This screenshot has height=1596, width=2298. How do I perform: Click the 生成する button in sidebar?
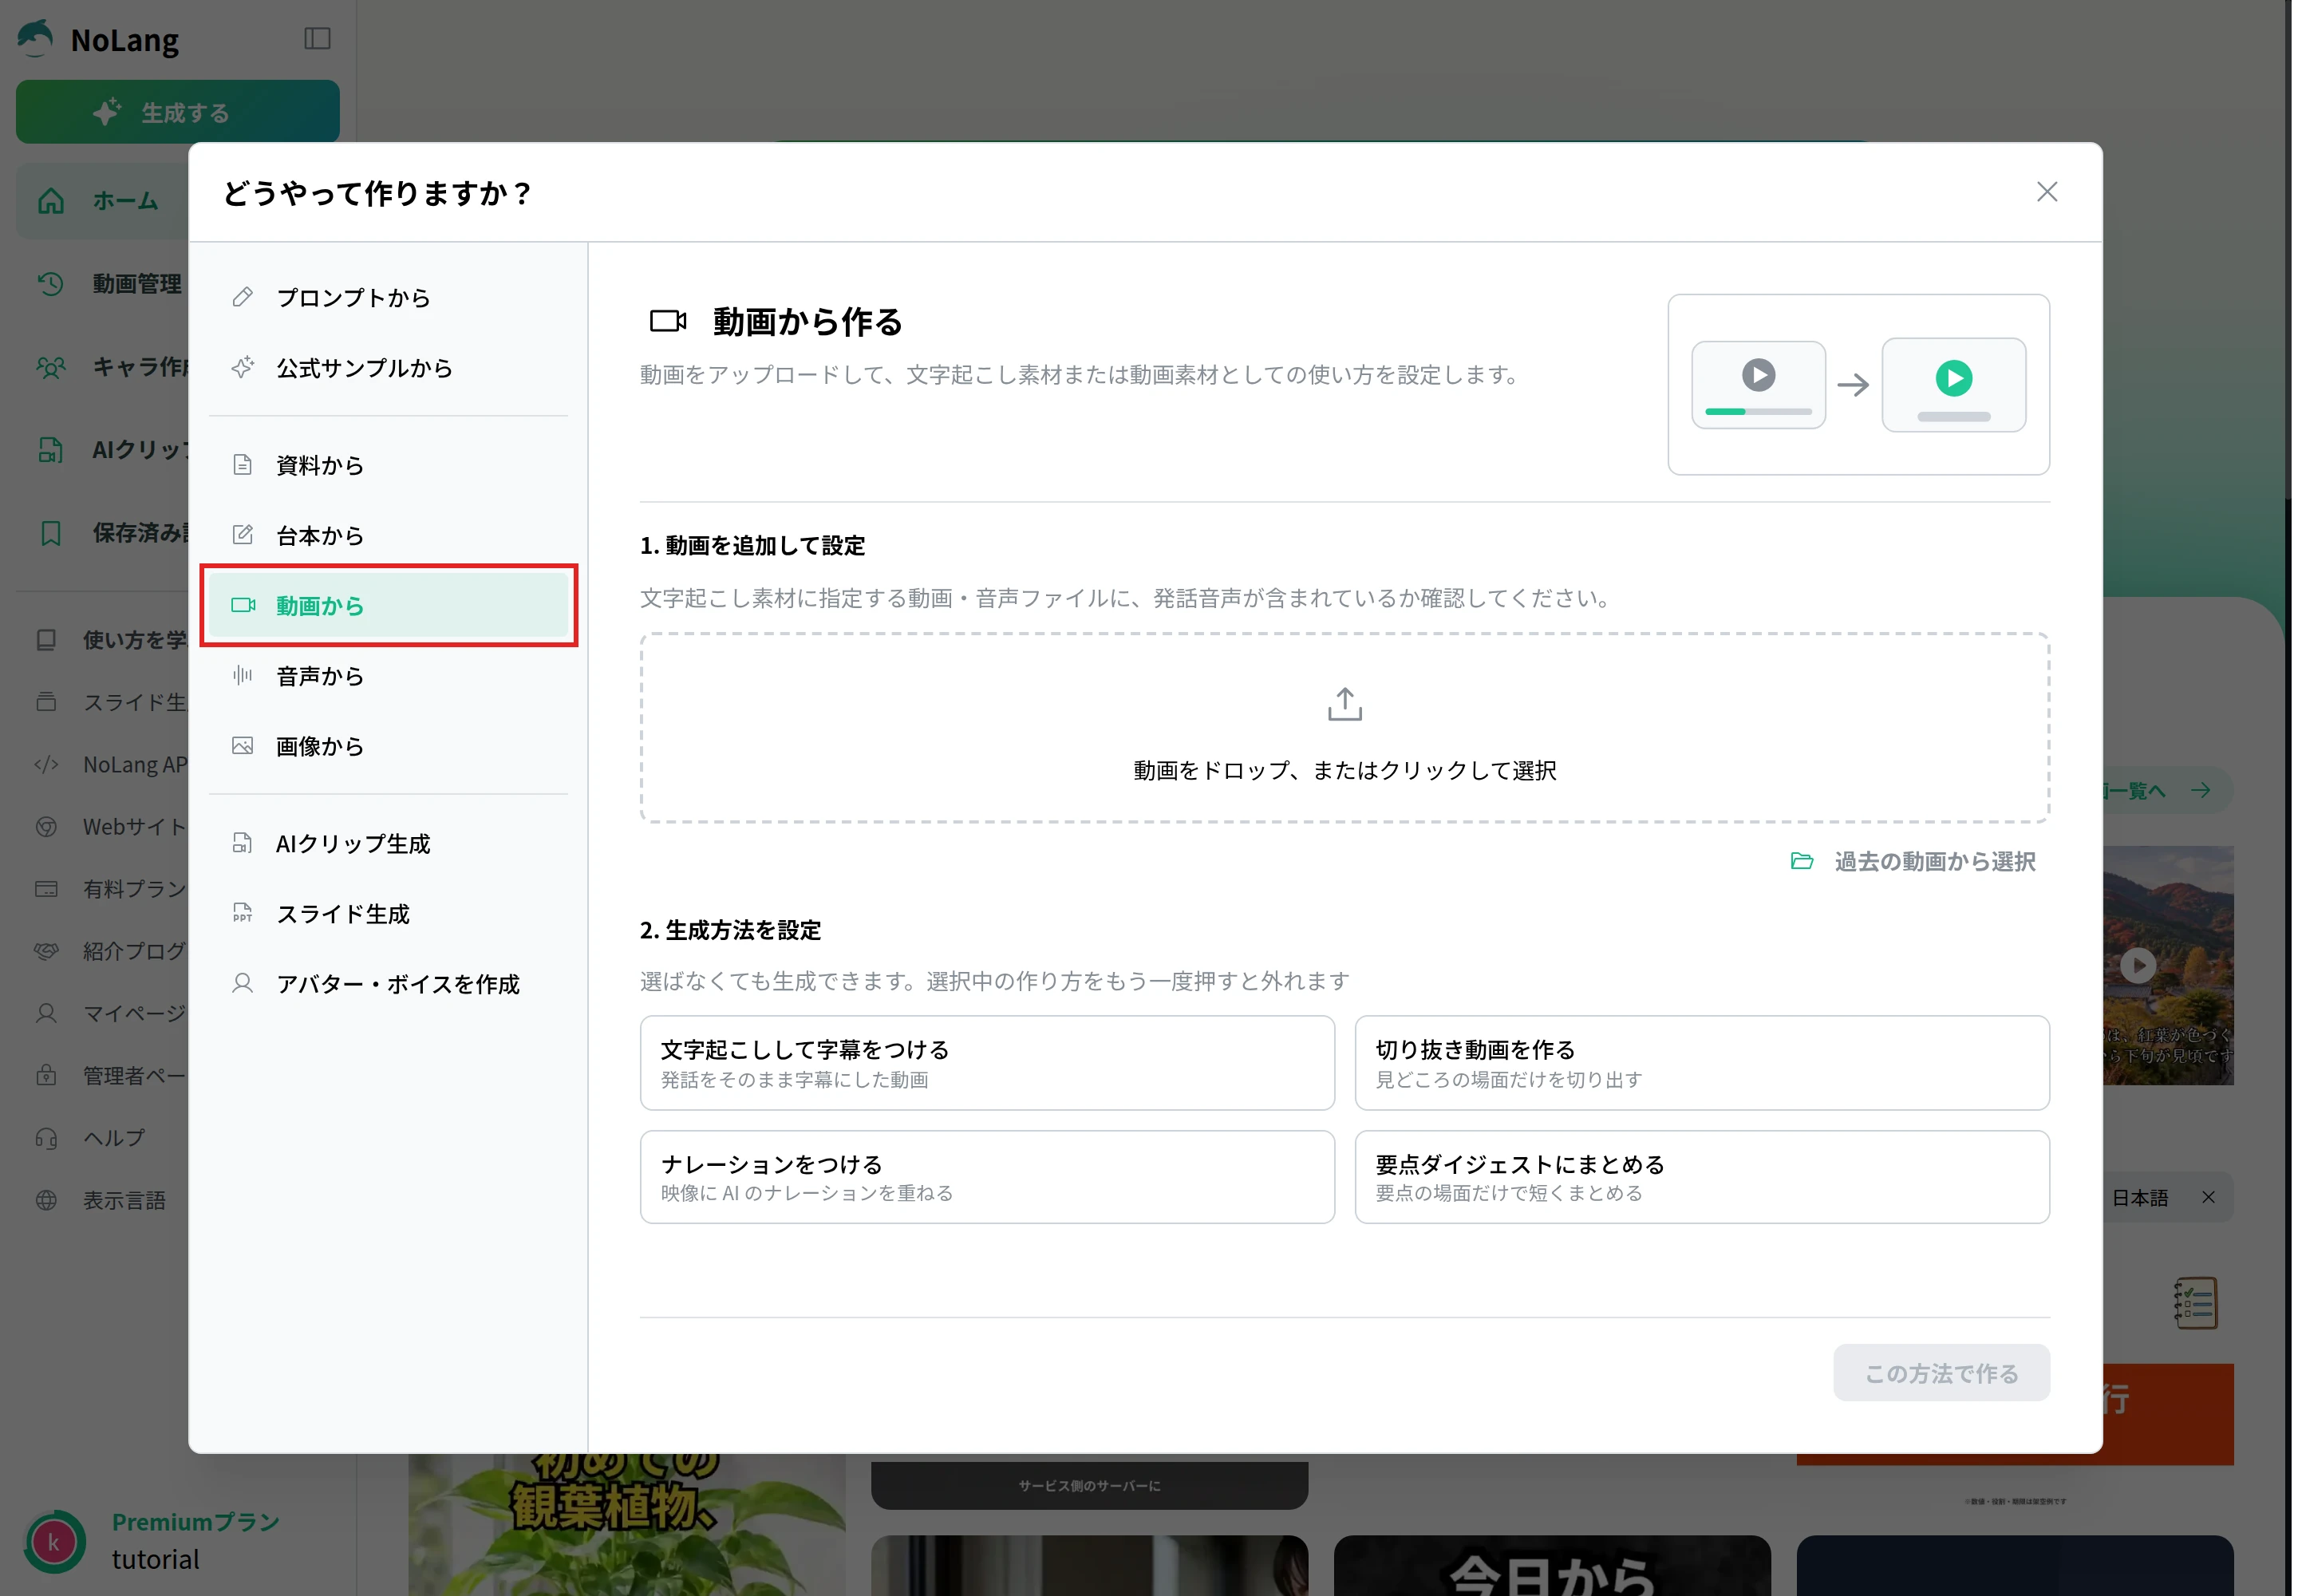177,112
